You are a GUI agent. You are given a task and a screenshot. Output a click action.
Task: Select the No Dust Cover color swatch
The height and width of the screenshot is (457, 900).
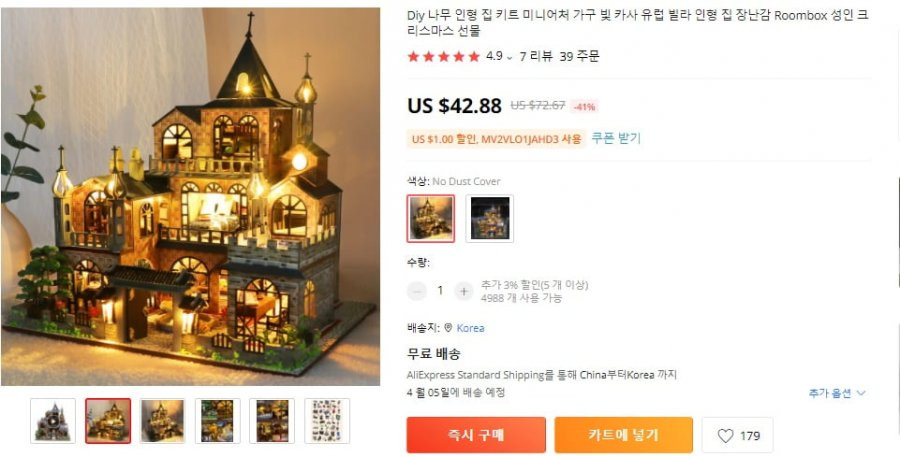pos(431,218)
